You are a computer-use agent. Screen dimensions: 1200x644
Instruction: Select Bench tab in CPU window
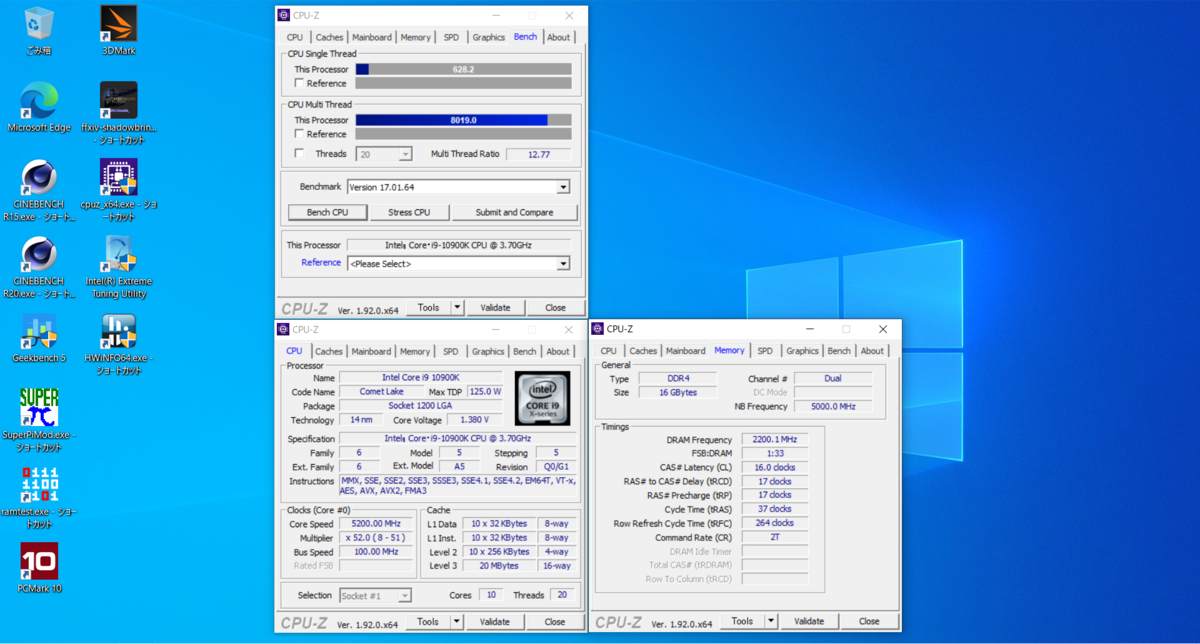point(525,351)
